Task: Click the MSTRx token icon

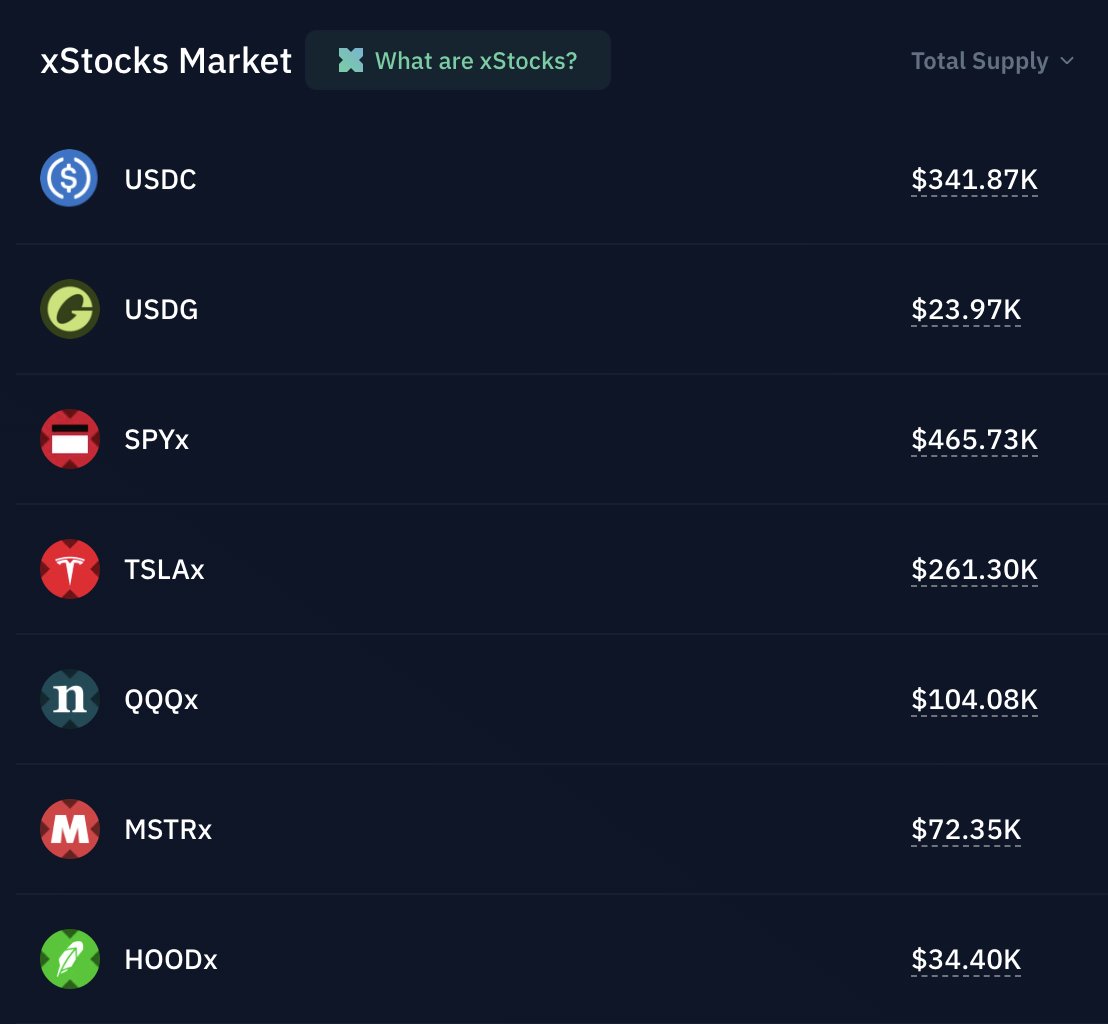Action: coord(69,829)
